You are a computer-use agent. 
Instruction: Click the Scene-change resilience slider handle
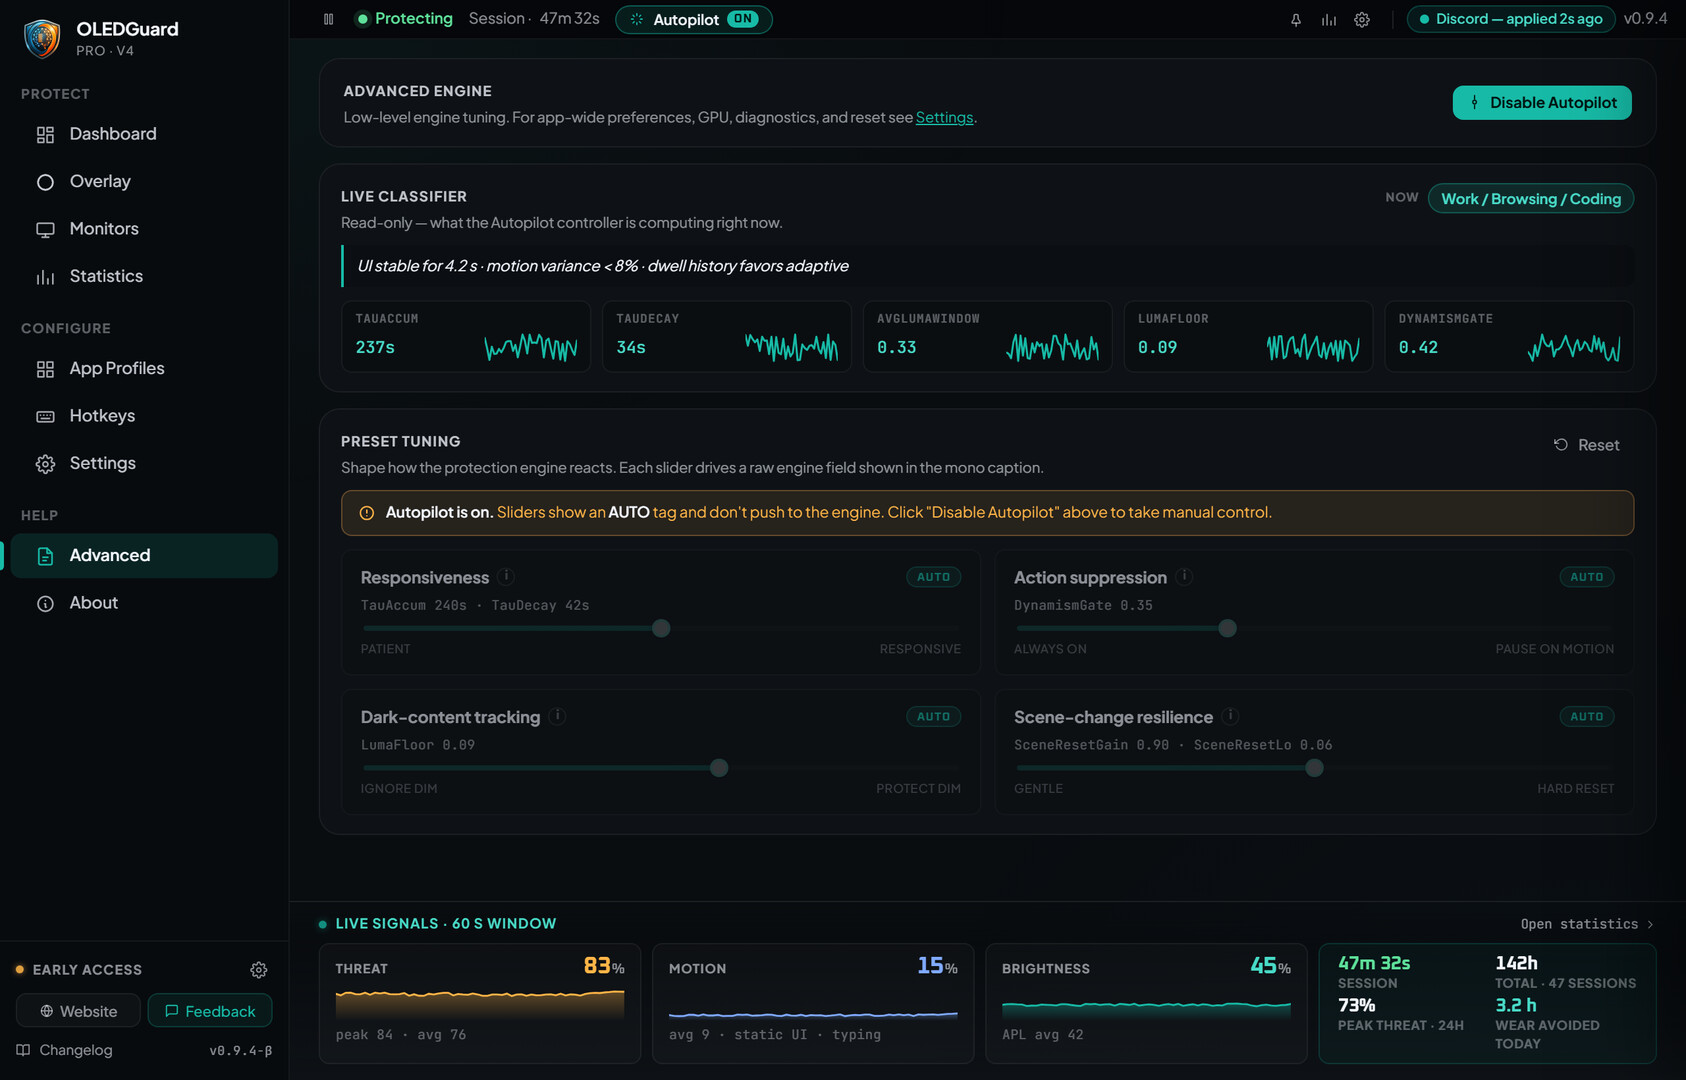click(x=1314, y=769)
